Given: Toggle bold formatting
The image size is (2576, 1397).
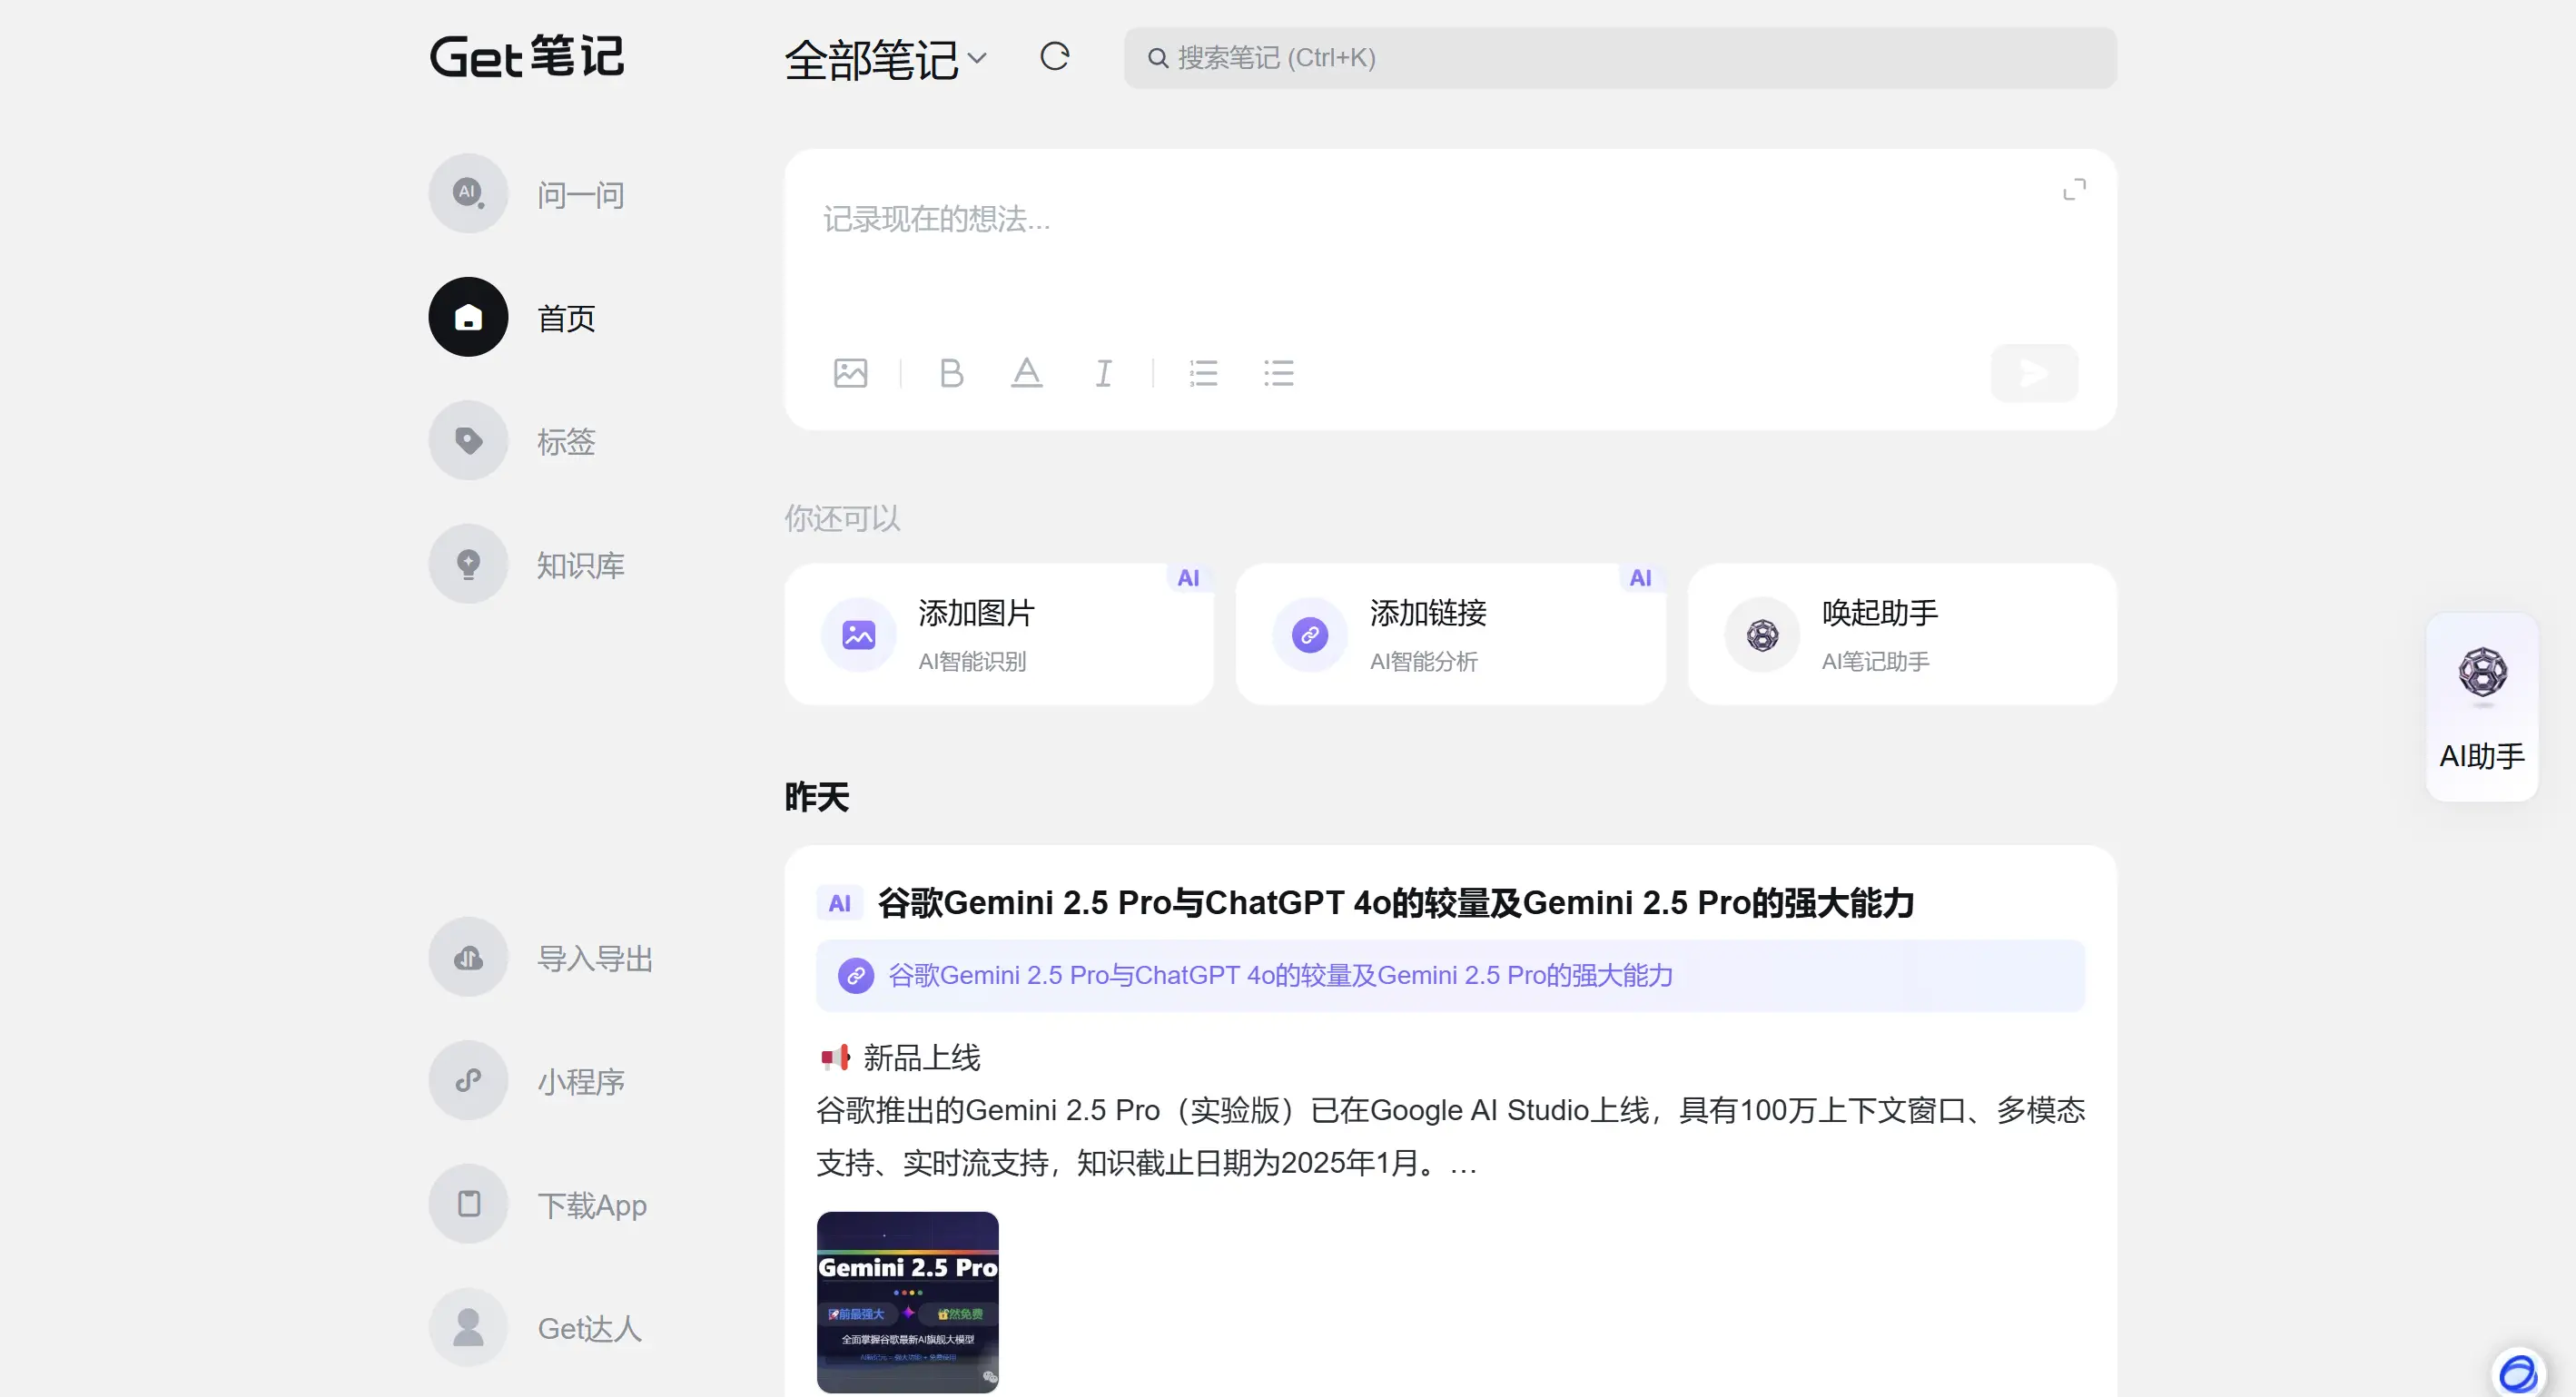Looking at the screenshot, I should (x=951, y=373).
